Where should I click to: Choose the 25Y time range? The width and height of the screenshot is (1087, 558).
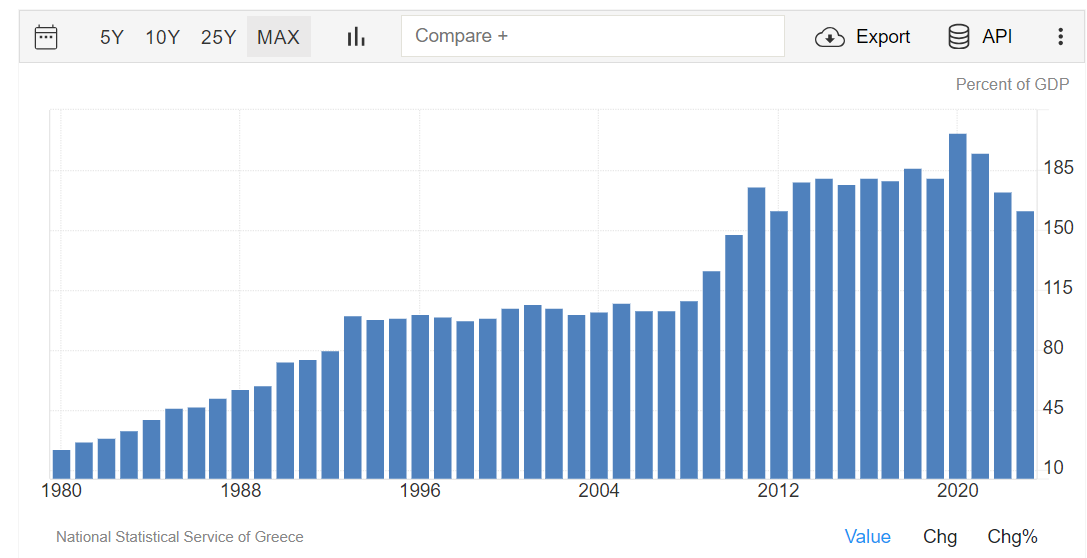(218, 37)
